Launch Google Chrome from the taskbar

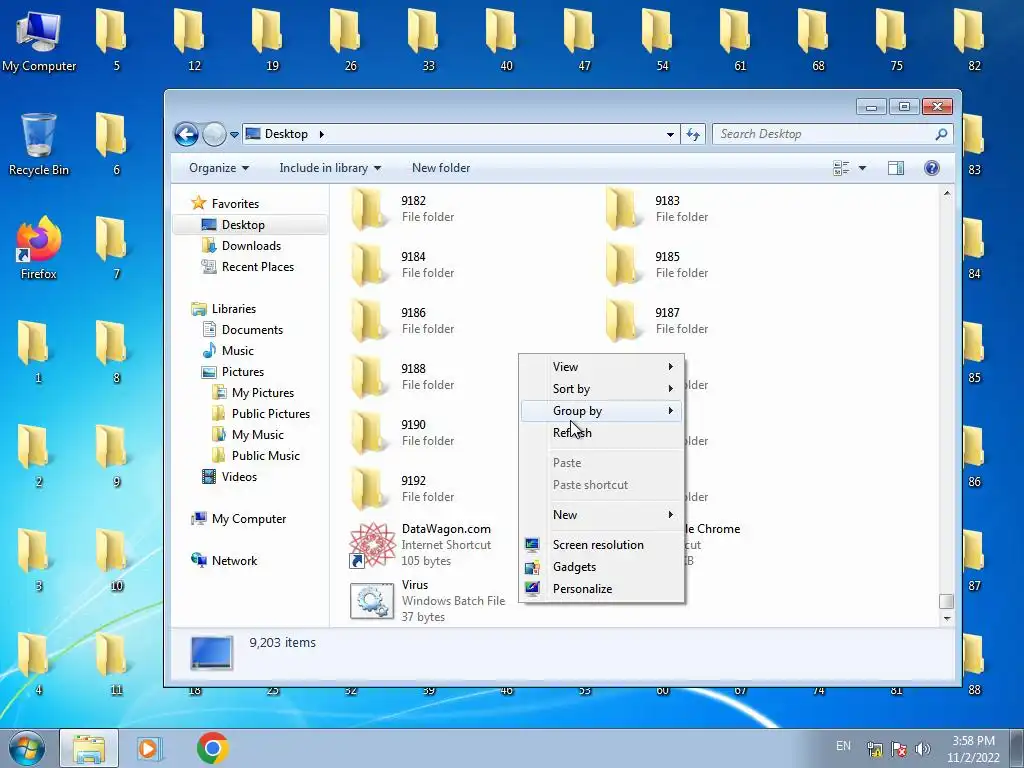click(x=213, y=748)
